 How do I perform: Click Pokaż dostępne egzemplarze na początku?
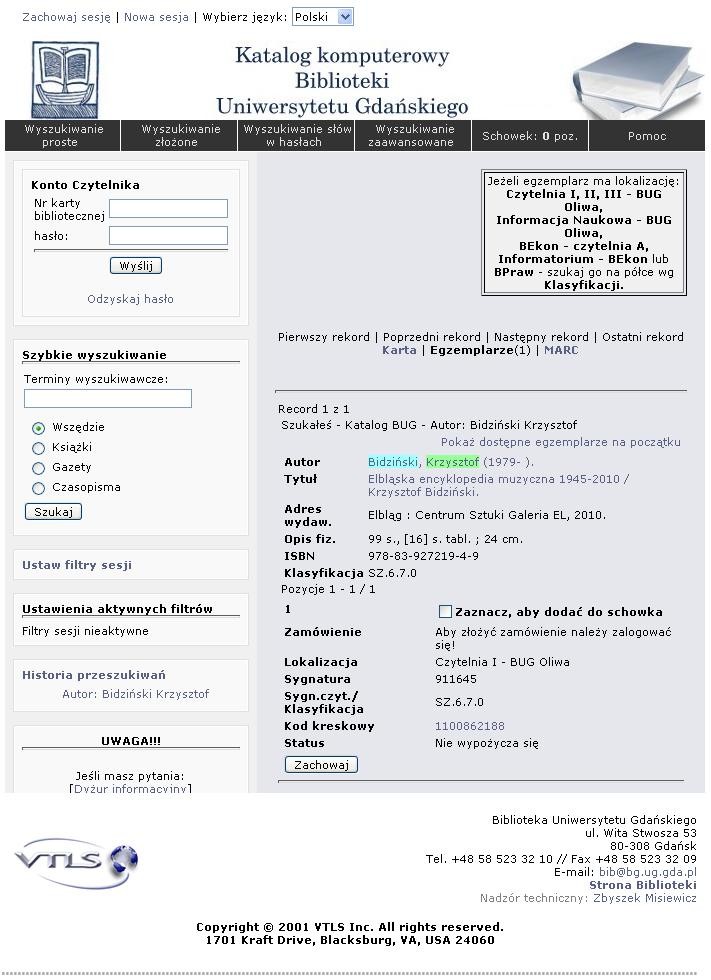click(x=560, y=442)
